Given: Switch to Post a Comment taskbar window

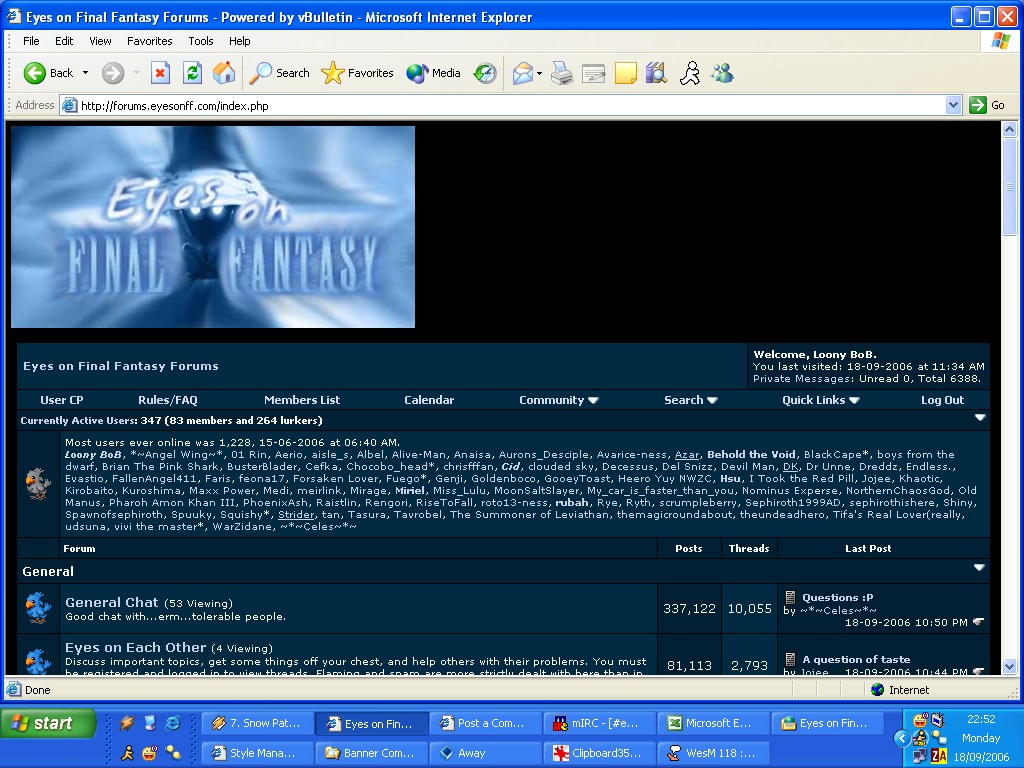Looking at the screenshot, I should point(485,724).
